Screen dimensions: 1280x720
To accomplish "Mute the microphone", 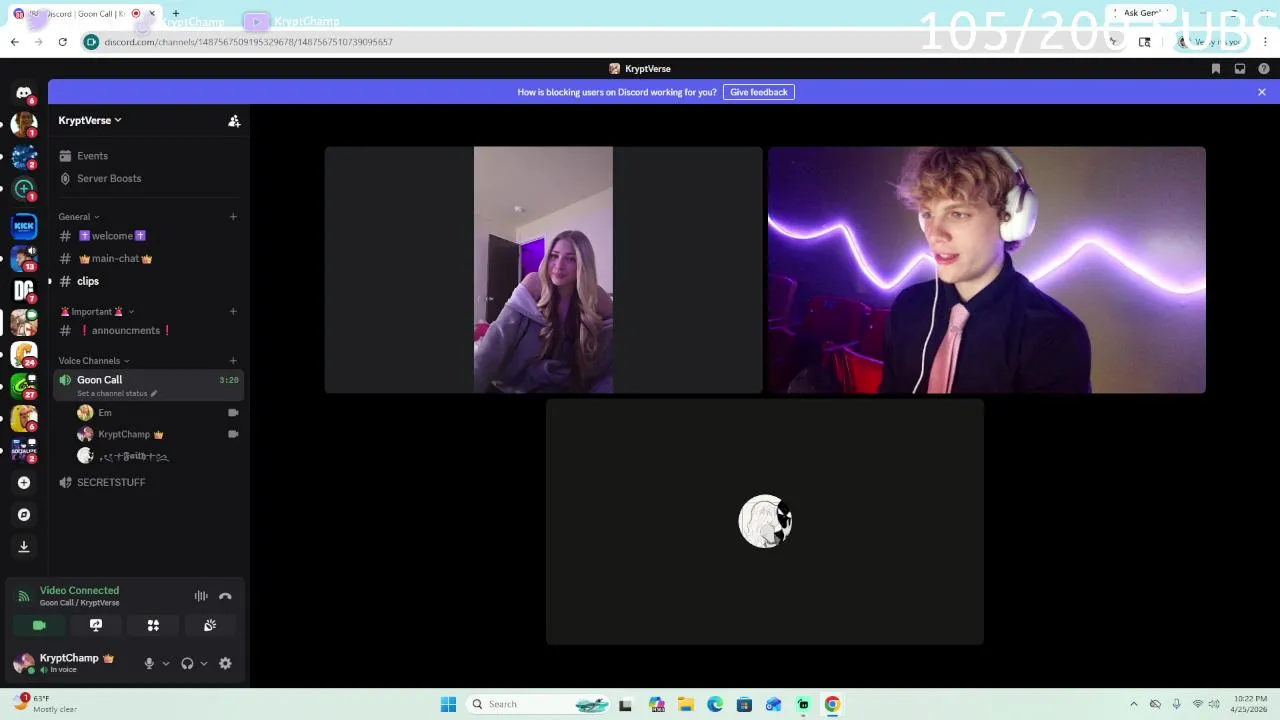I will click(x=149, y=663).
